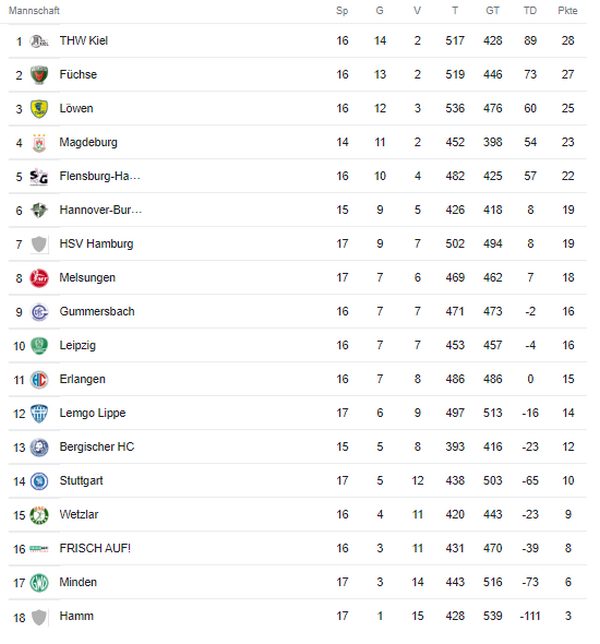Click the Lemgo Lippe crest
600x644 pixels.
39,413
